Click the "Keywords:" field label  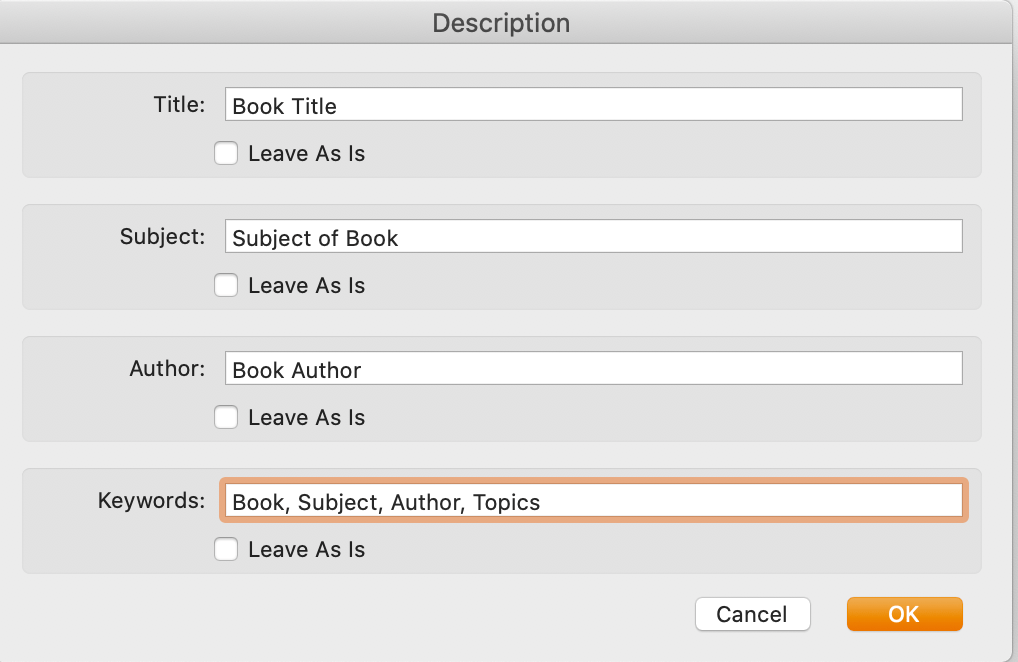point(151,501)
